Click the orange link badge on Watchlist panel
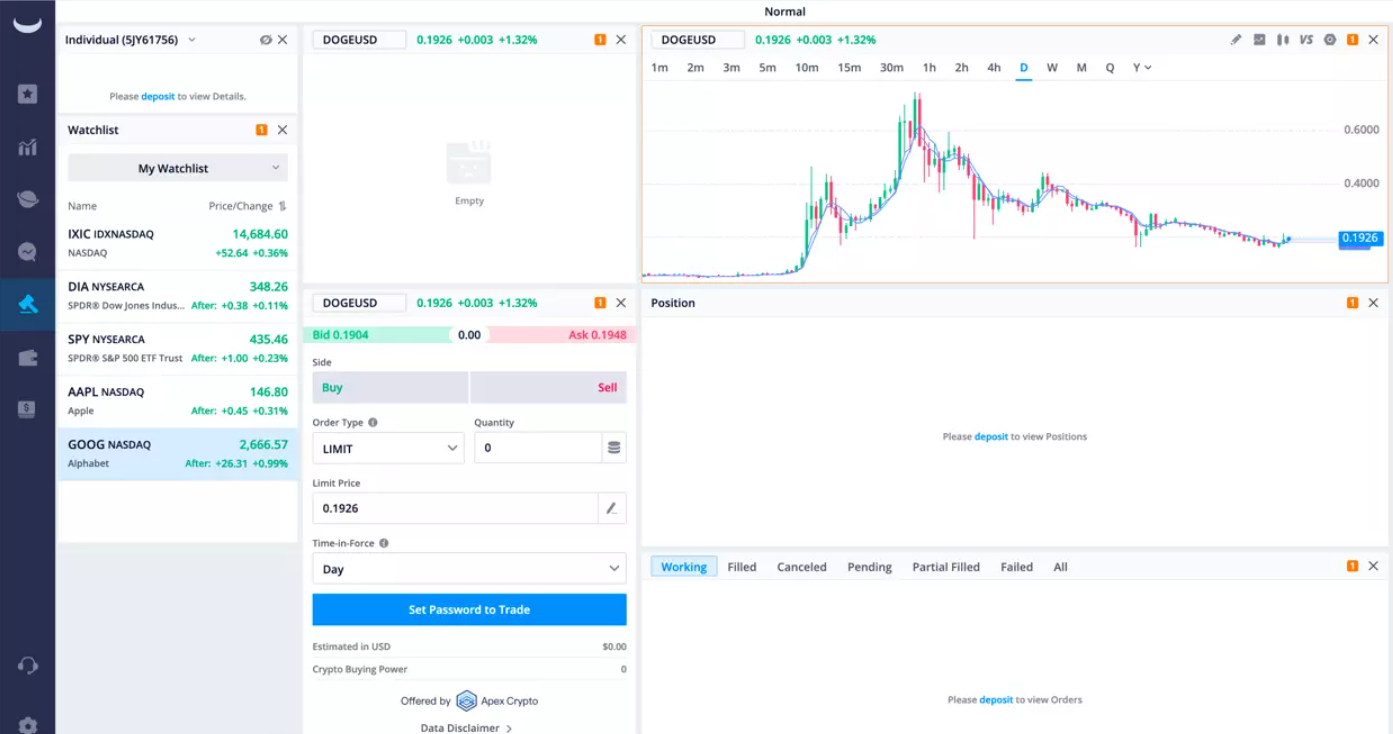 click(261, 130)
